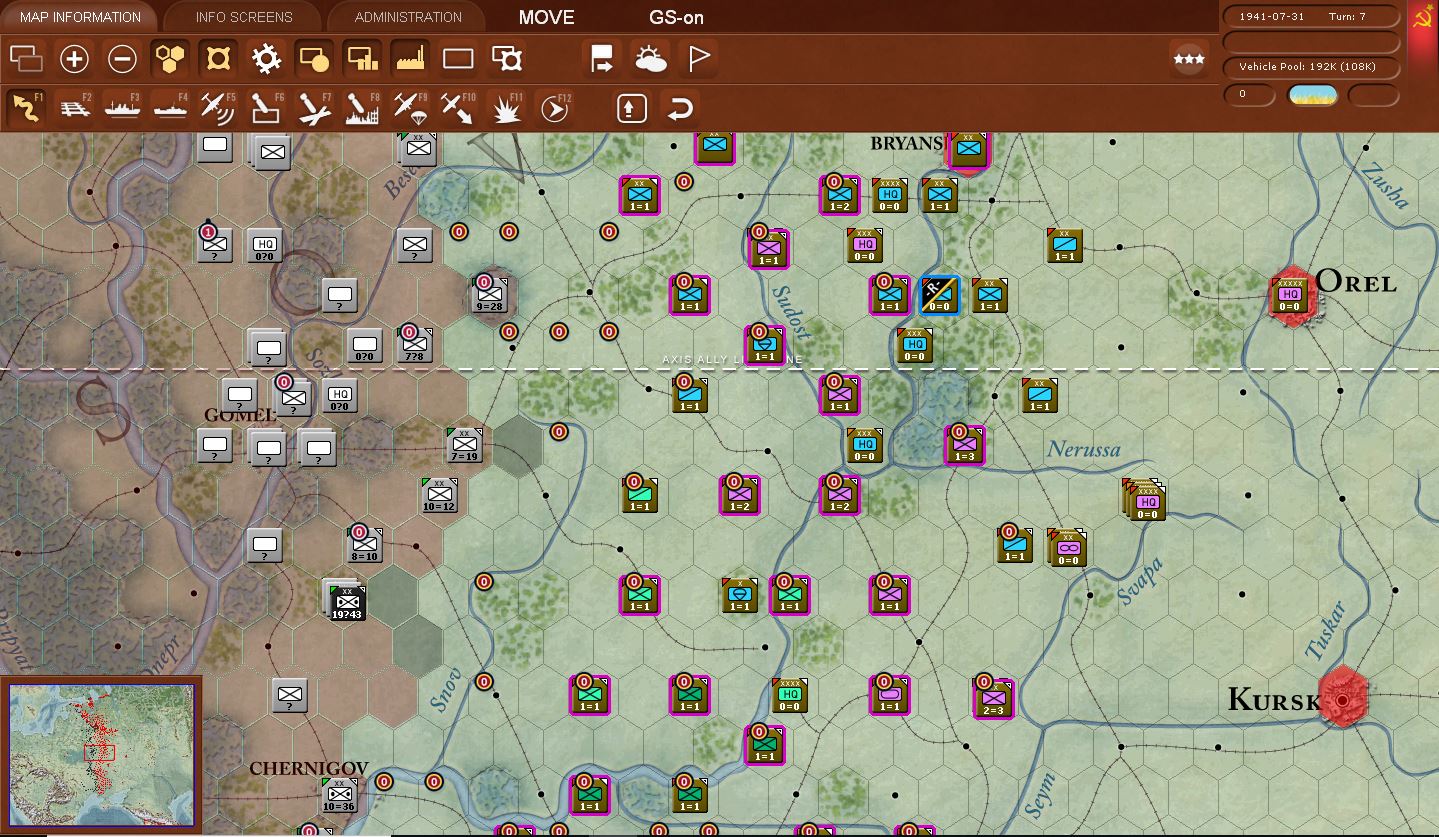The image size is (1439, 837).
Task: Select F12 mode icon
Action: coord(554,108)
